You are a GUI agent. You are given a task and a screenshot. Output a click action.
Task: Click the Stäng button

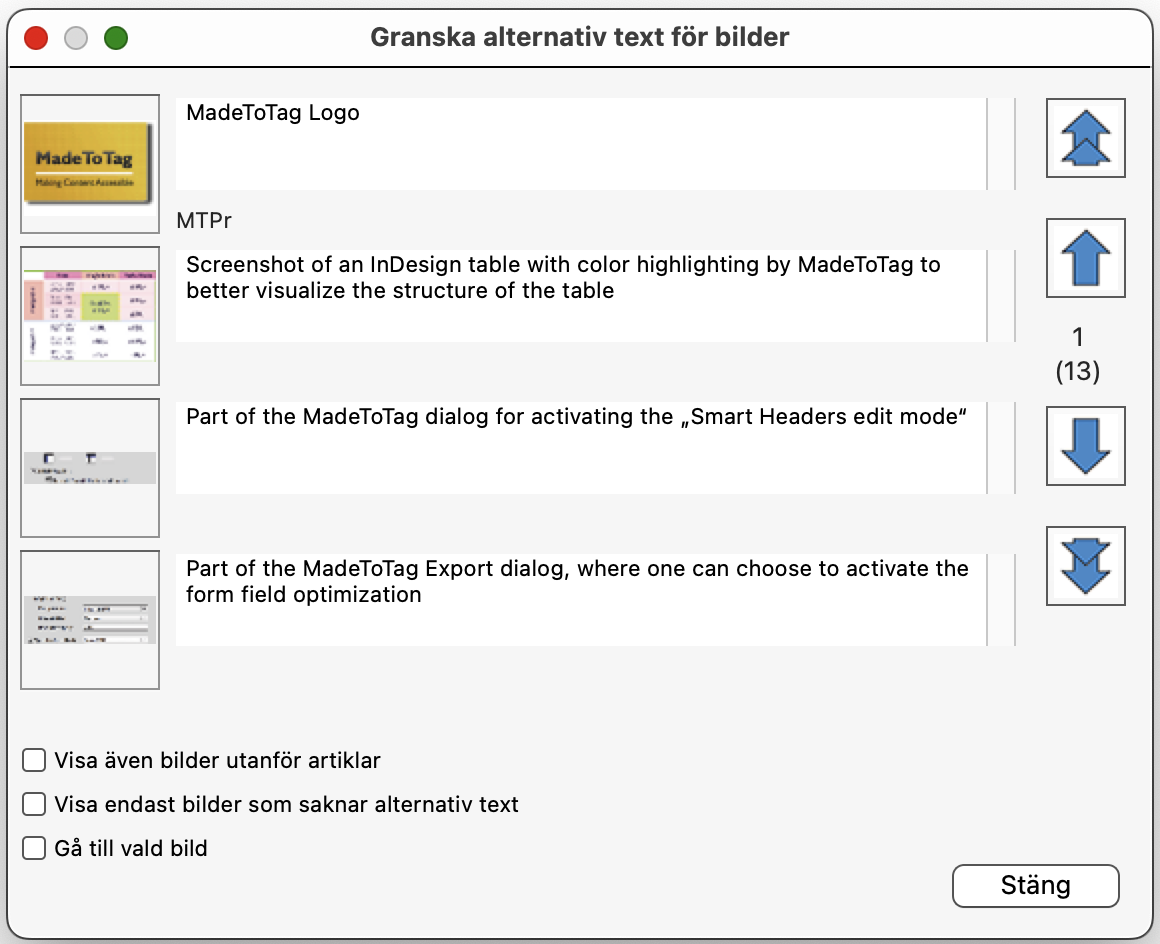[x=1035, y=886]
